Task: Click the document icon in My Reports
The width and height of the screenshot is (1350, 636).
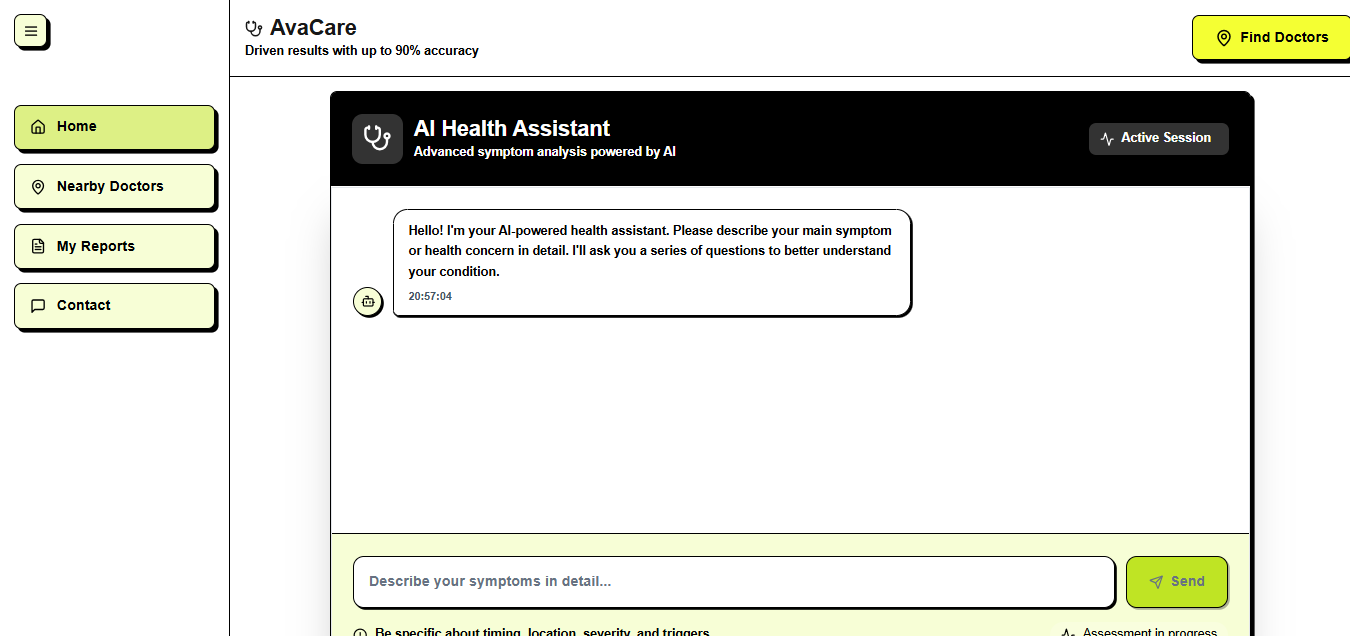Action: coord(38,246)
